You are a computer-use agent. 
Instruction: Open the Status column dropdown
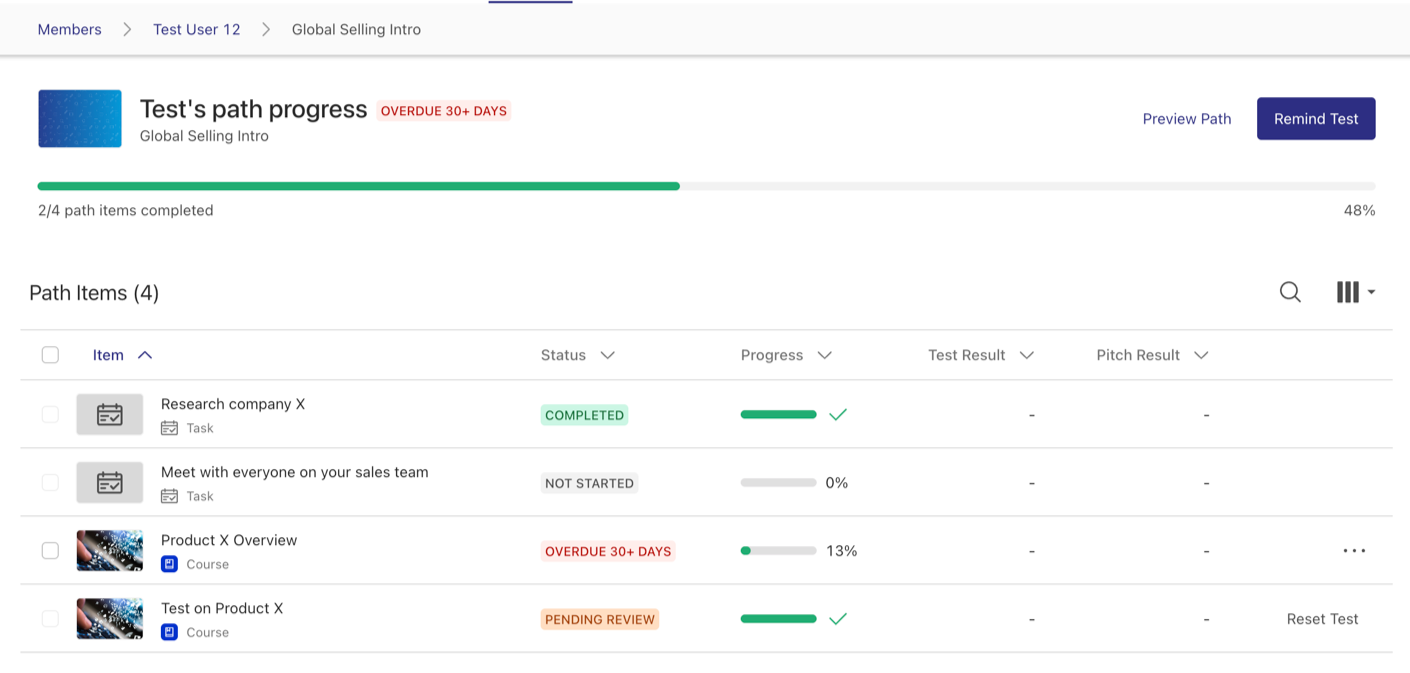point(607,354)
